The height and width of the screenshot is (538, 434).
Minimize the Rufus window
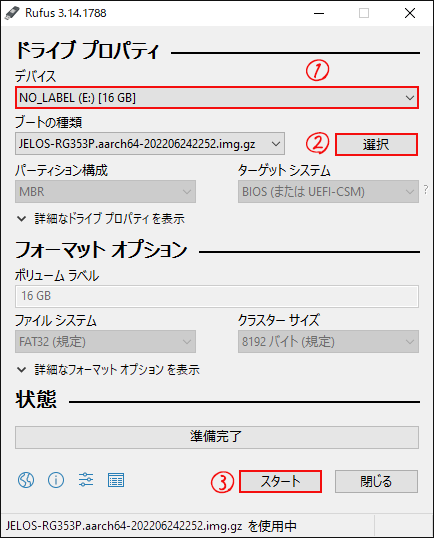pos(319,13)
